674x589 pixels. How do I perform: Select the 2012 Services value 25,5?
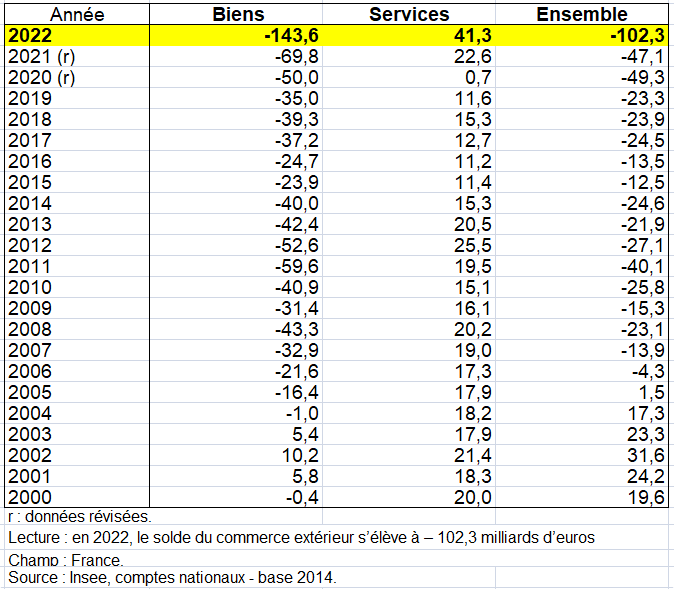(x=473, y=245)
